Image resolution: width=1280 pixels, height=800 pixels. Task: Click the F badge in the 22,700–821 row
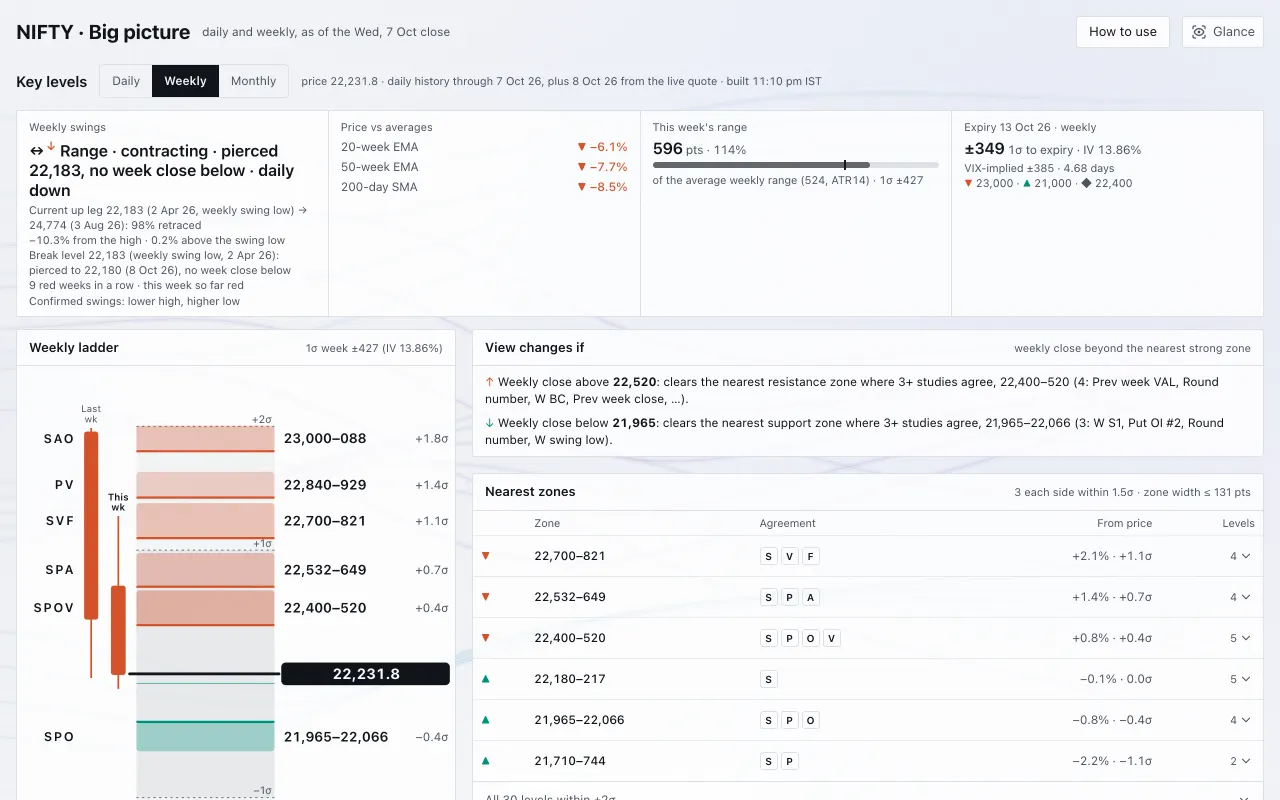(x=811, y=556)
